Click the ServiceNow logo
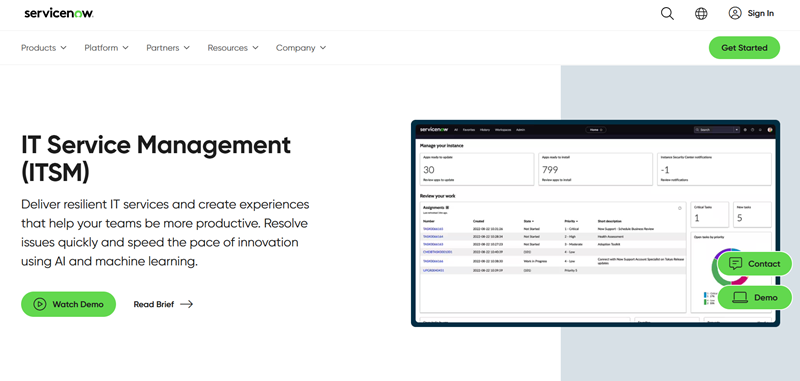800x381 pixels. pos(59,14)
